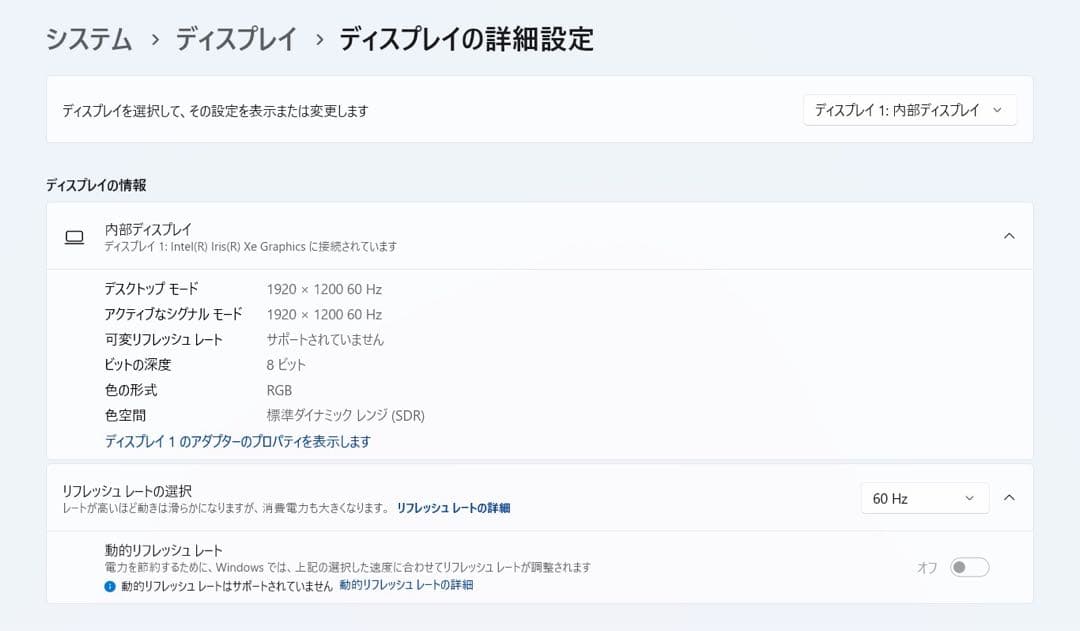Open the 60 Hz refresh rate dropdown
The width and height of the screenshot is (1080, 631).
tap(924, 497)
